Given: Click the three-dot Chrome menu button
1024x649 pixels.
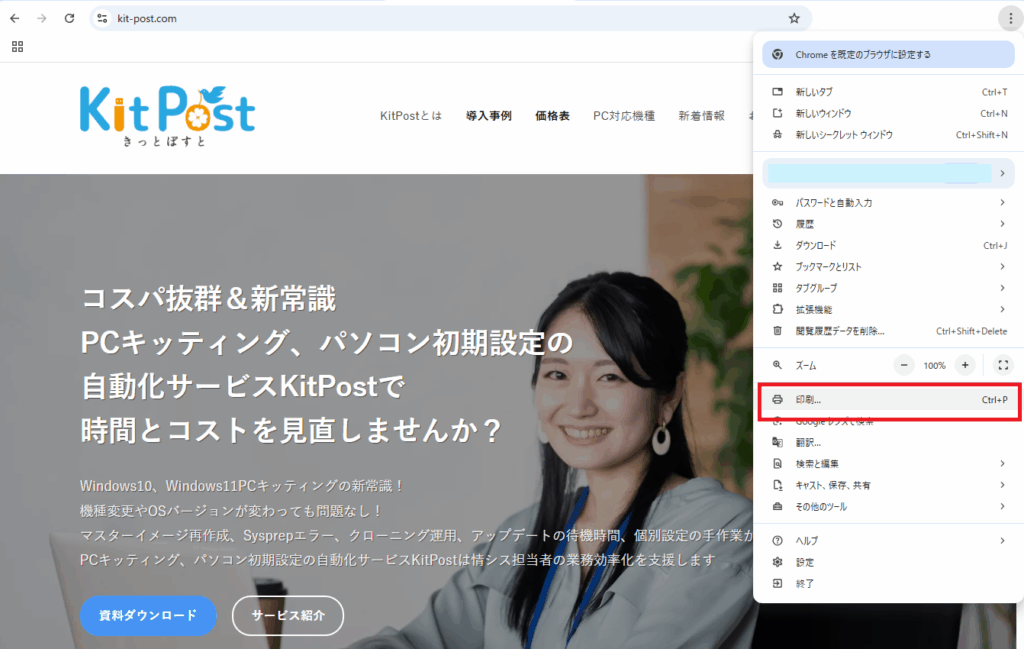Looking at the screenshot, I should [x=1010, y=18].
